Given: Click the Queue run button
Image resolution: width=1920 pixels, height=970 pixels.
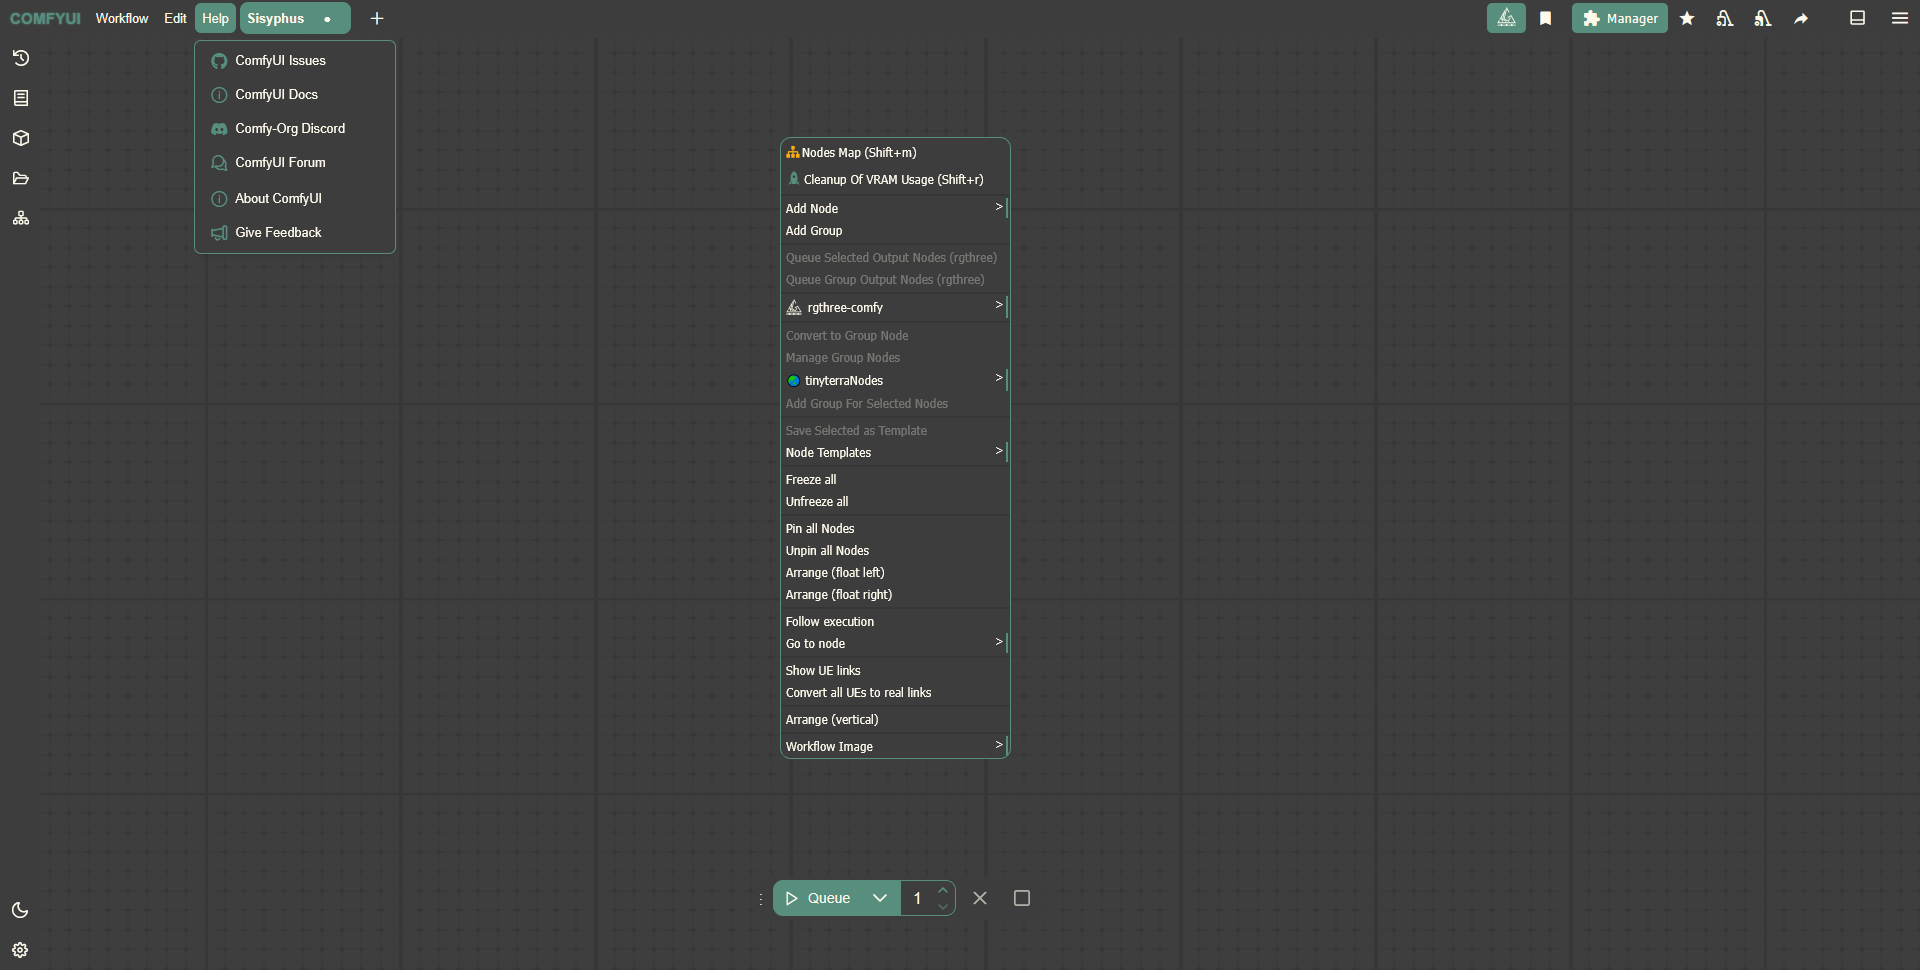Looking at the screenshot, I should tap(819, 898).
